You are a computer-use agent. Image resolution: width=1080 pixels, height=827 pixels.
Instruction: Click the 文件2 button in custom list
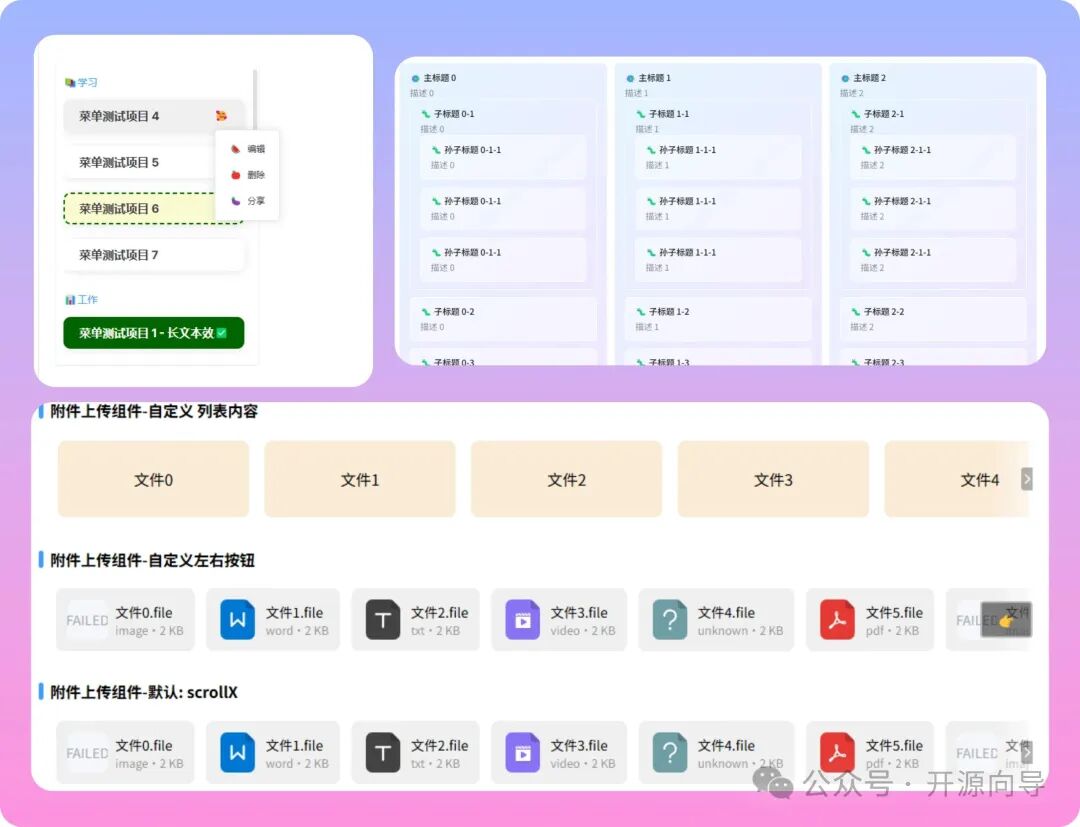[566, 479]
